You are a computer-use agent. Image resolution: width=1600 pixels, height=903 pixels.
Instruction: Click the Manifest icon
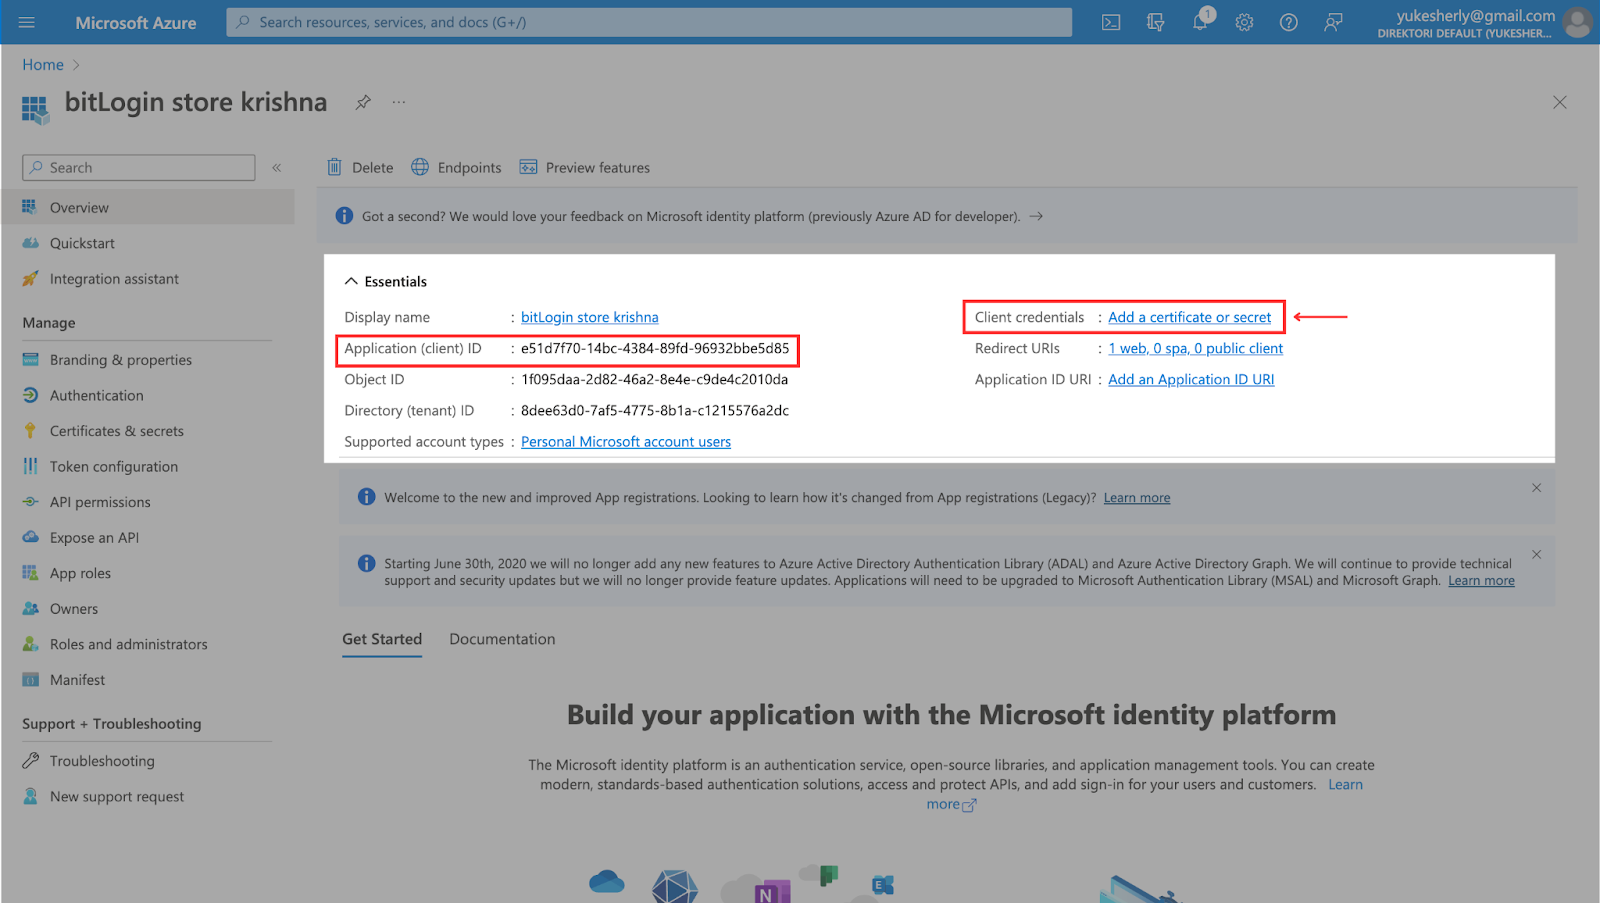pos(31,680)
